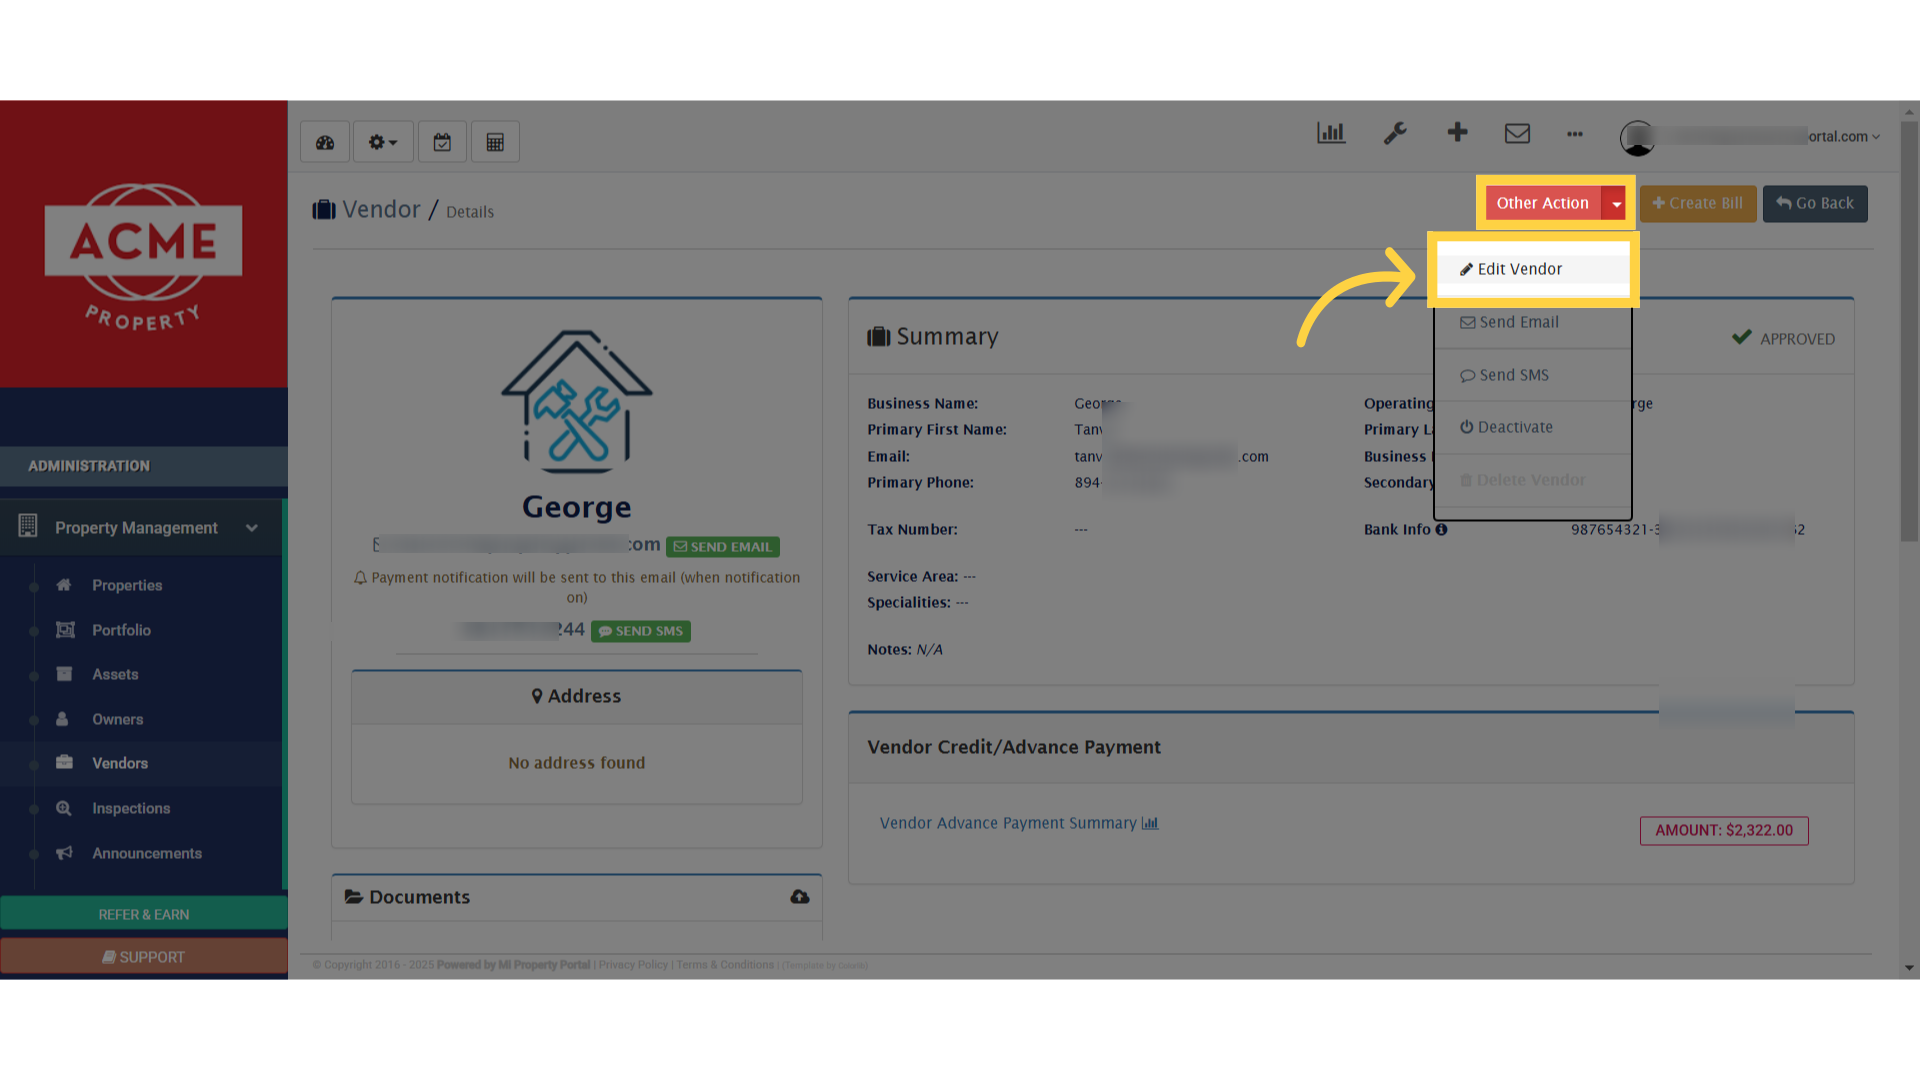Viewport: 1920px width, 1080px height.
Task: Click the documents upload cloud icon
Action: click(x=799, y=897)
